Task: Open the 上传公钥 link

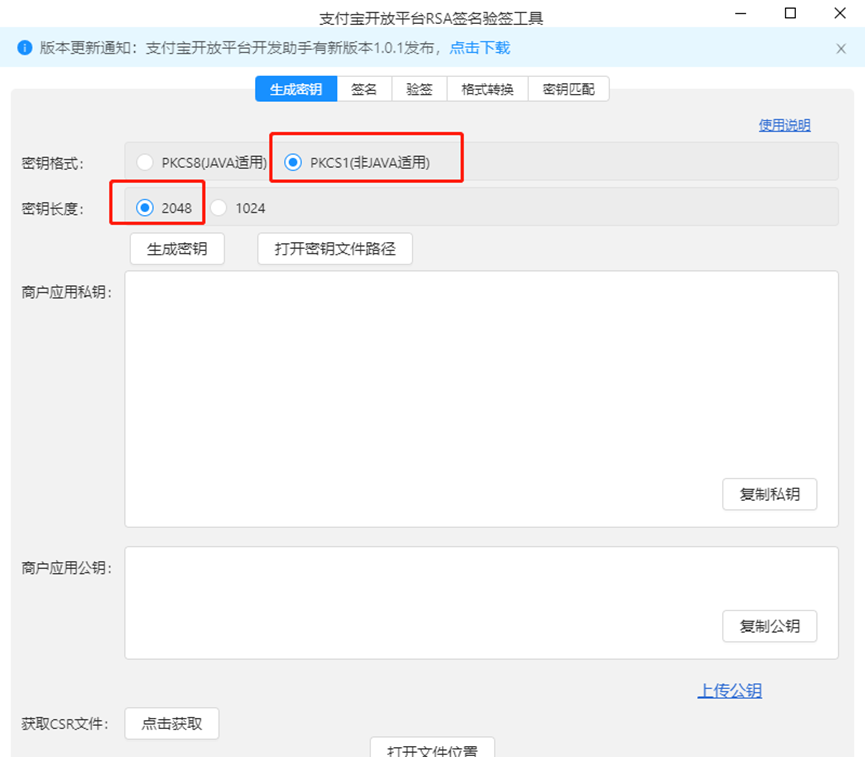Action: pyautogui.click(x=729, y=691)
